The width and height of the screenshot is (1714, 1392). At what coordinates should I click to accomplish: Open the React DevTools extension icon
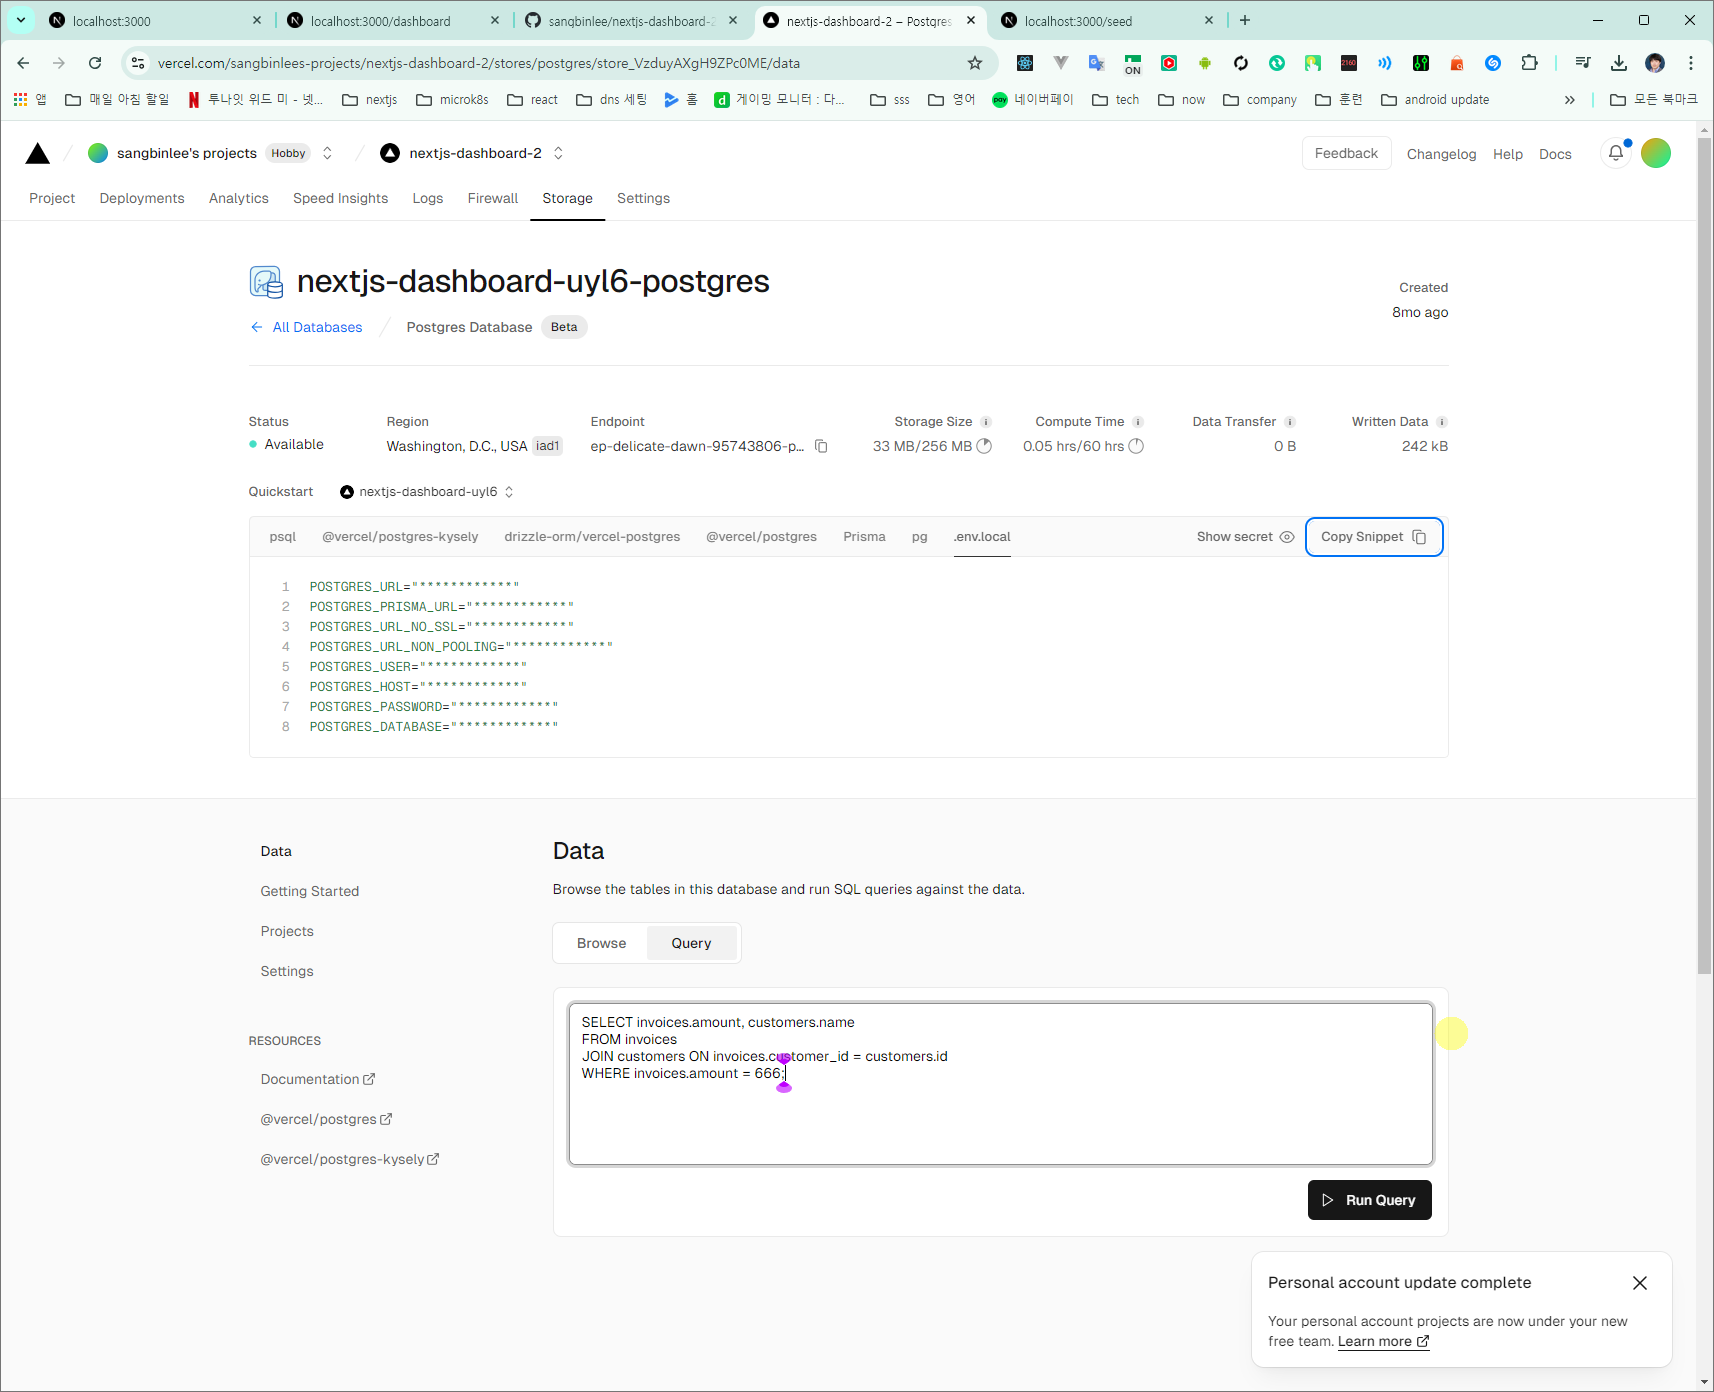tap(1025, 63)
